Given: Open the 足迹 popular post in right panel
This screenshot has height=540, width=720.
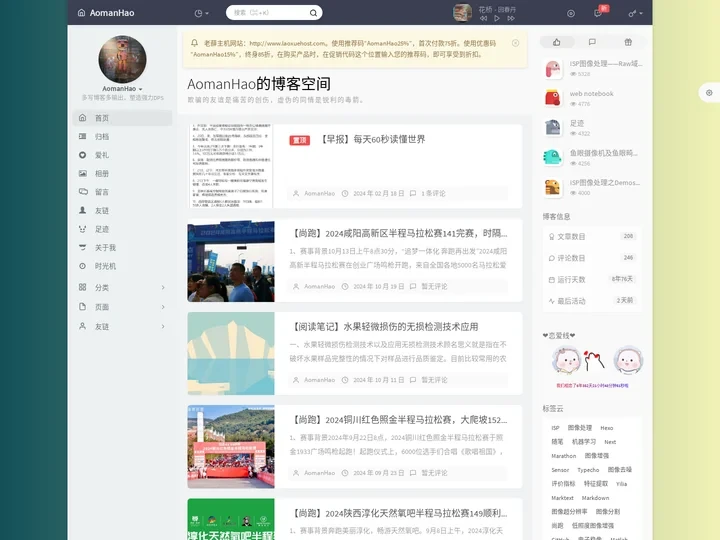Looking at the screenshot, I should 577,124.
